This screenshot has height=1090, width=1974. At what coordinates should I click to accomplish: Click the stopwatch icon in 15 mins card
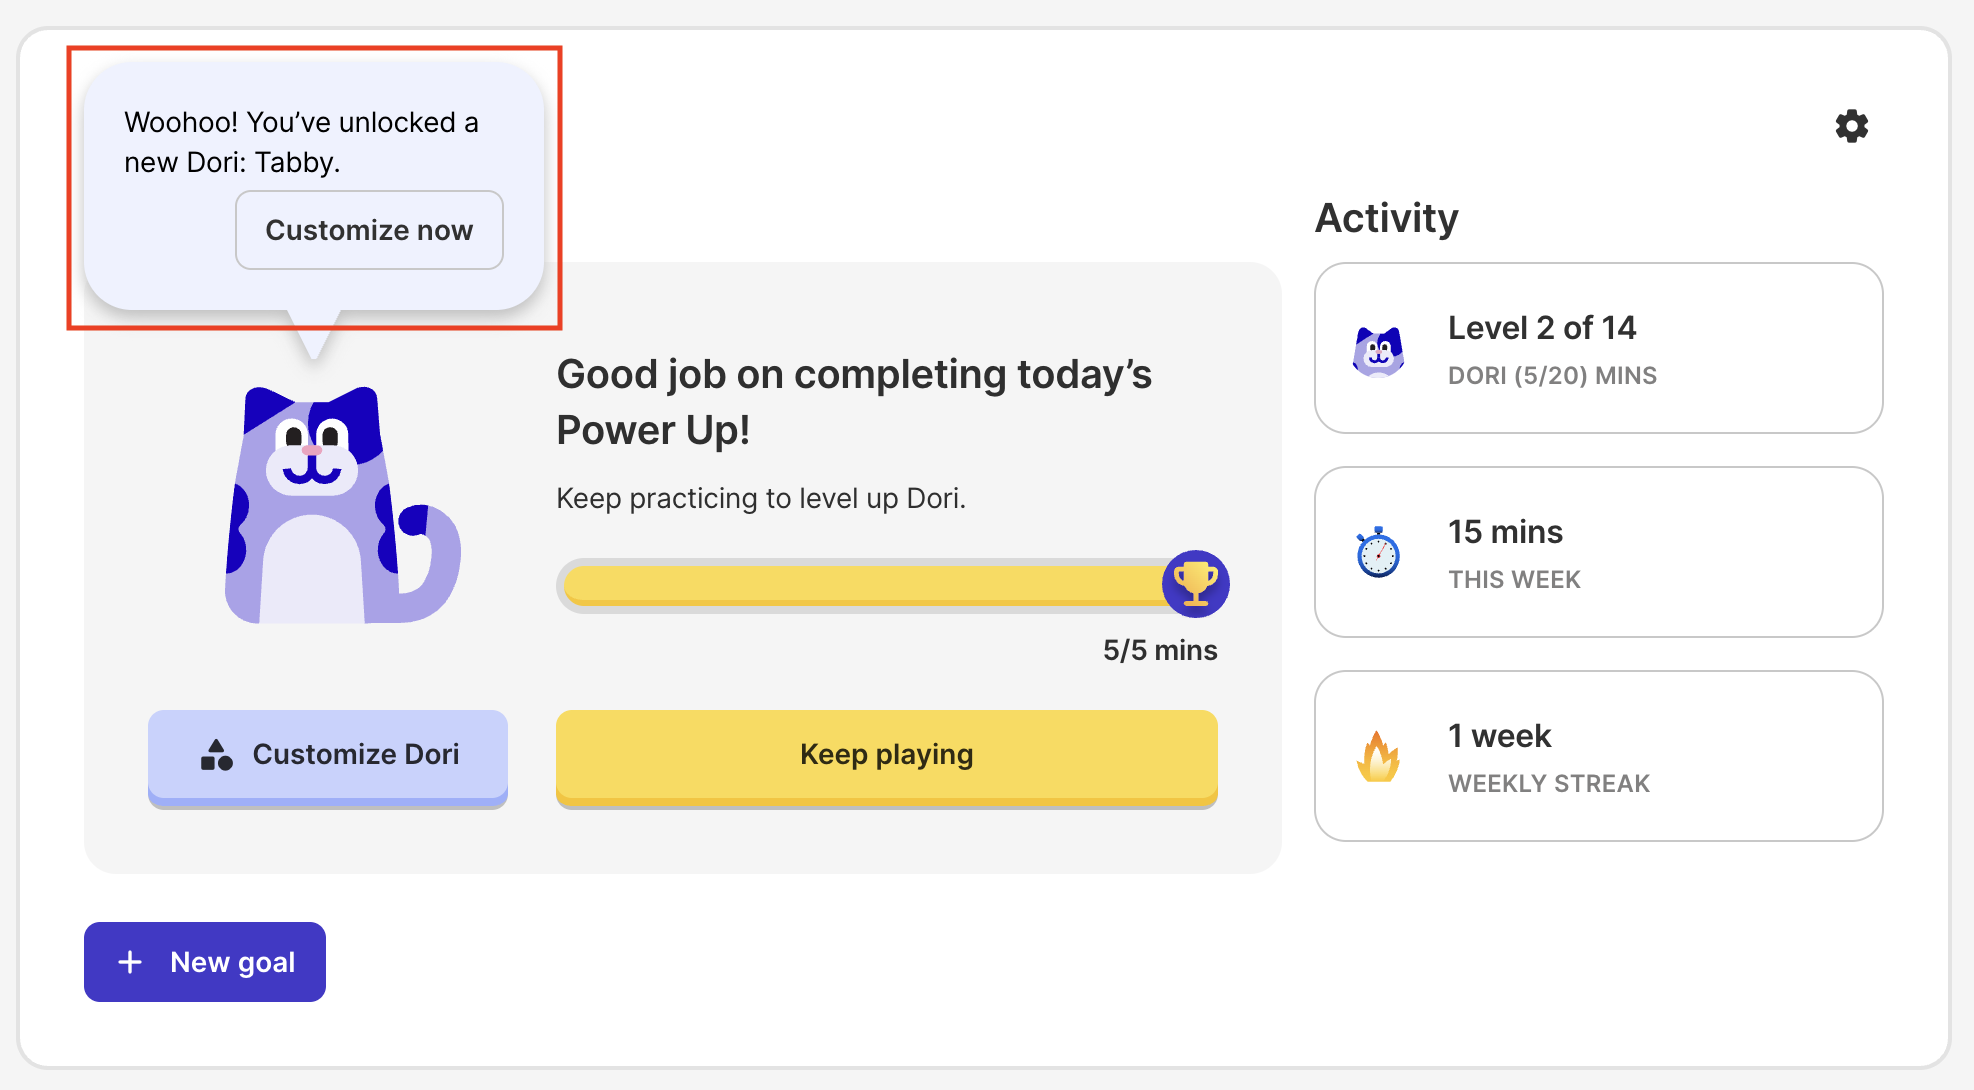pyautogui.click(x=1378, y=552)
